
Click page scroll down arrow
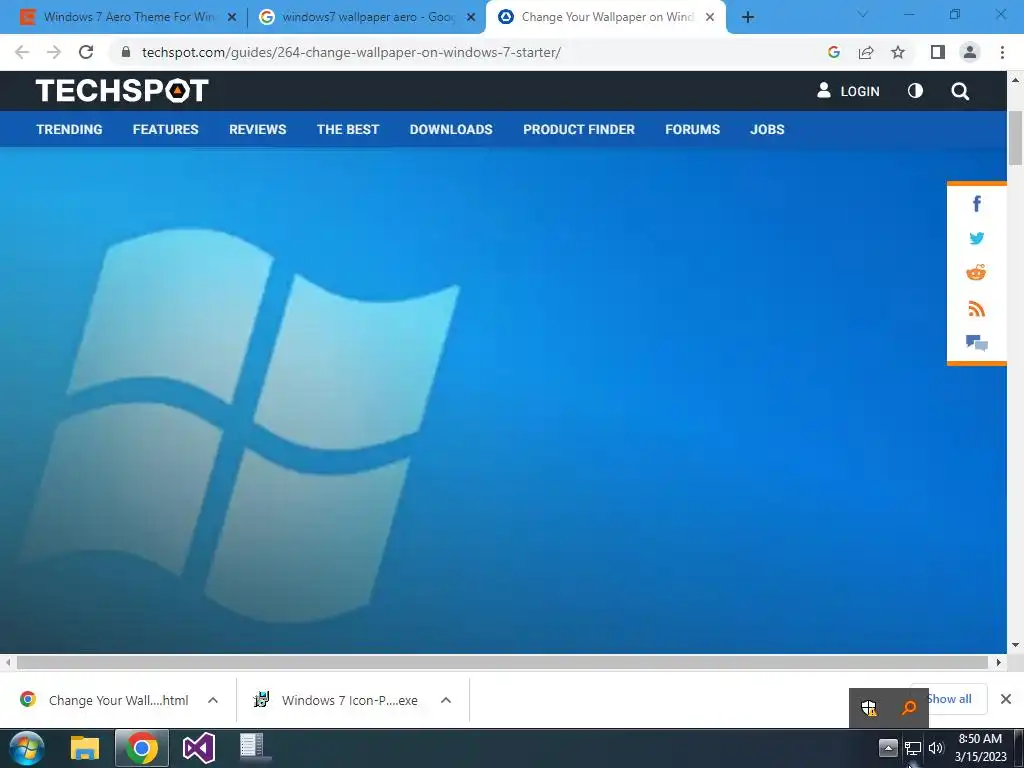[x=1016, y=645]
